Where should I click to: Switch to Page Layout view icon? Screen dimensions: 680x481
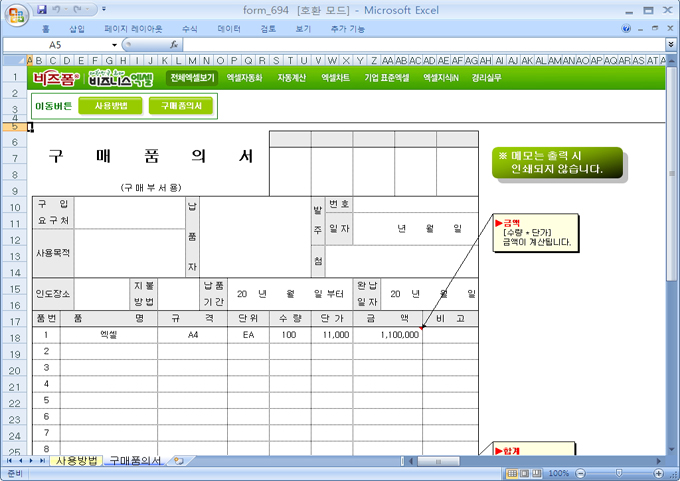point(525,473)
